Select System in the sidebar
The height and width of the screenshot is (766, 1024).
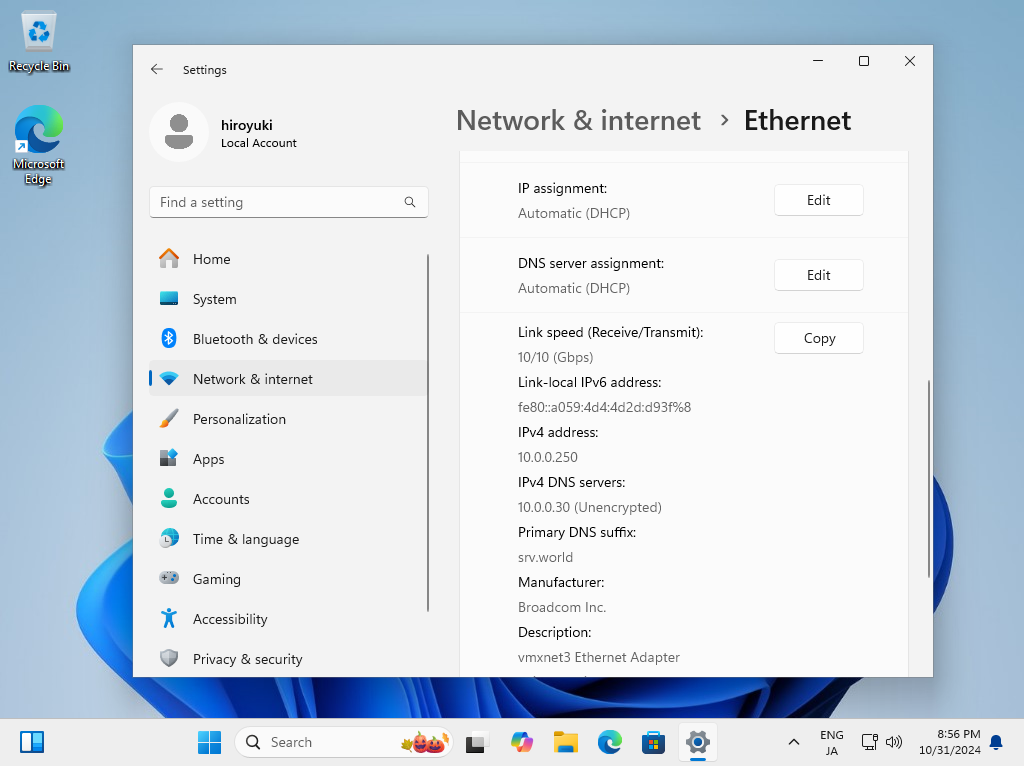click(x=214, y=299)
